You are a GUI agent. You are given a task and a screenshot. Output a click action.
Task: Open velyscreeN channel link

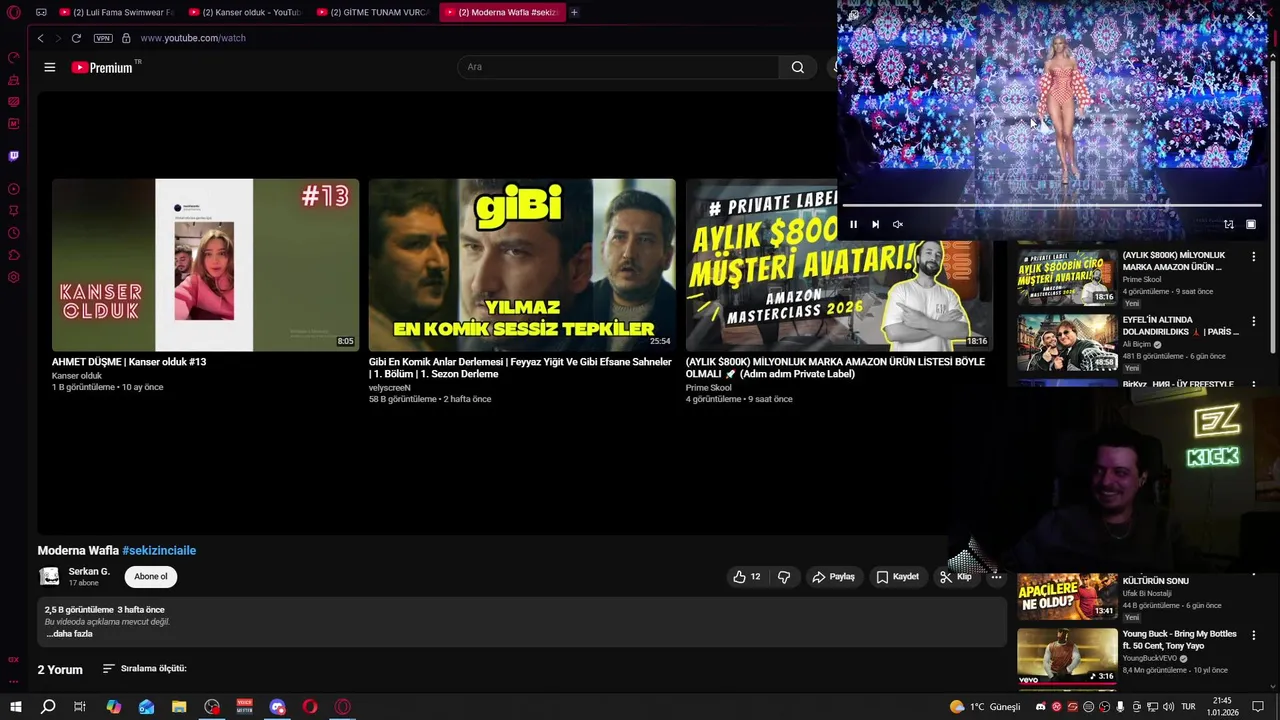[390, 387]
